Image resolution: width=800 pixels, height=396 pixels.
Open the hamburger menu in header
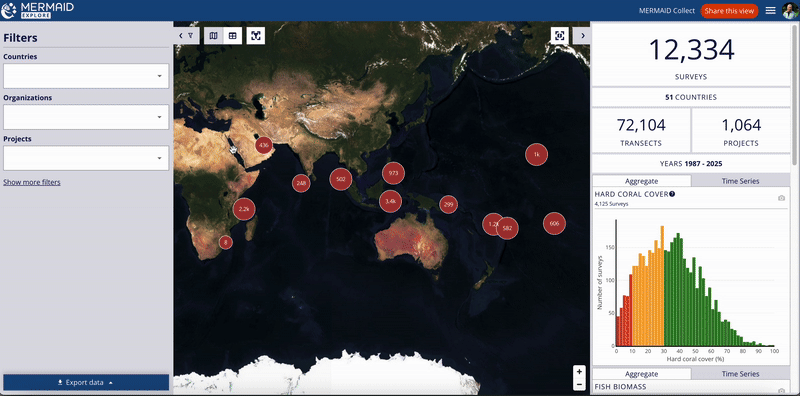point(770,11)
